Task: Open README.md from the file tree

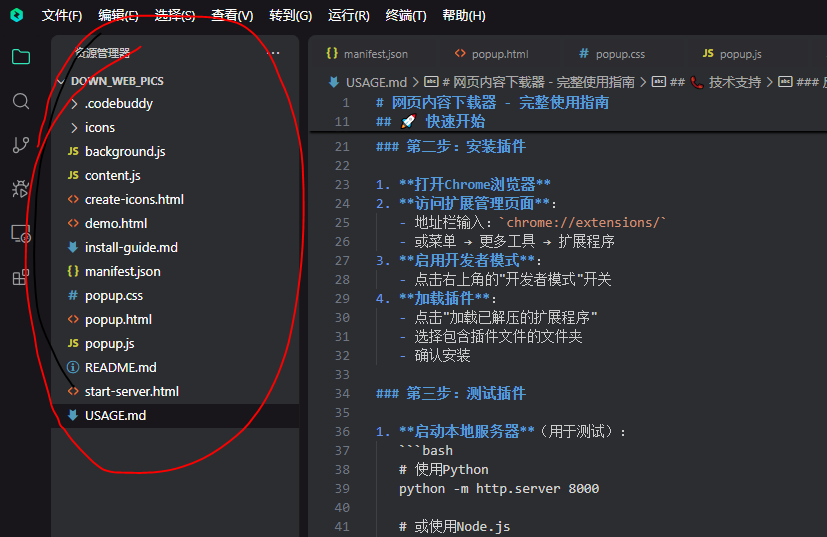Action: point(120,367)
